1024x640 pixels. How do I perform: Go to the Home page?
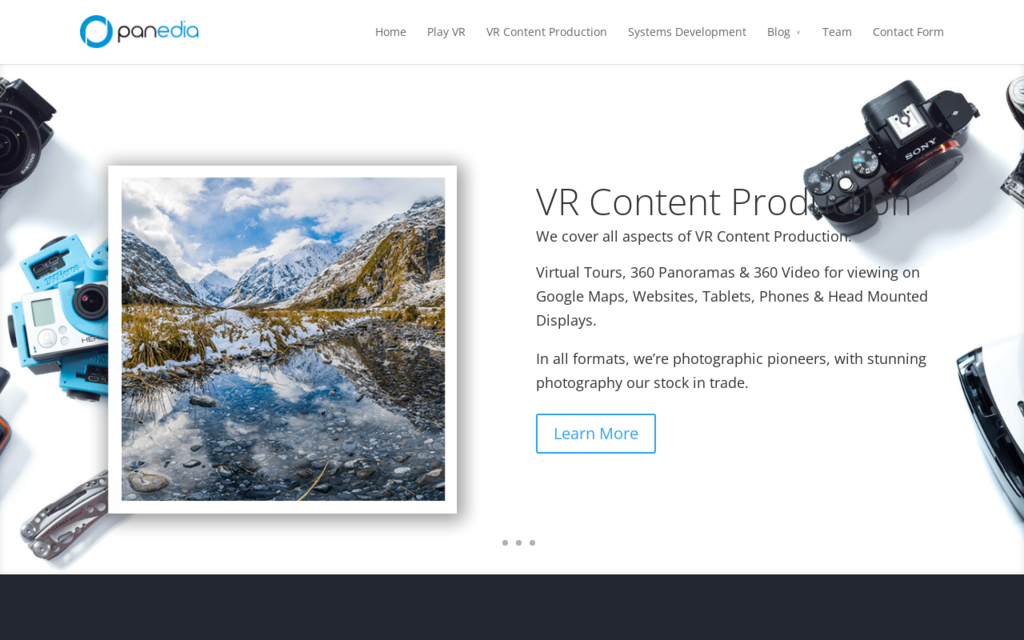390,32
